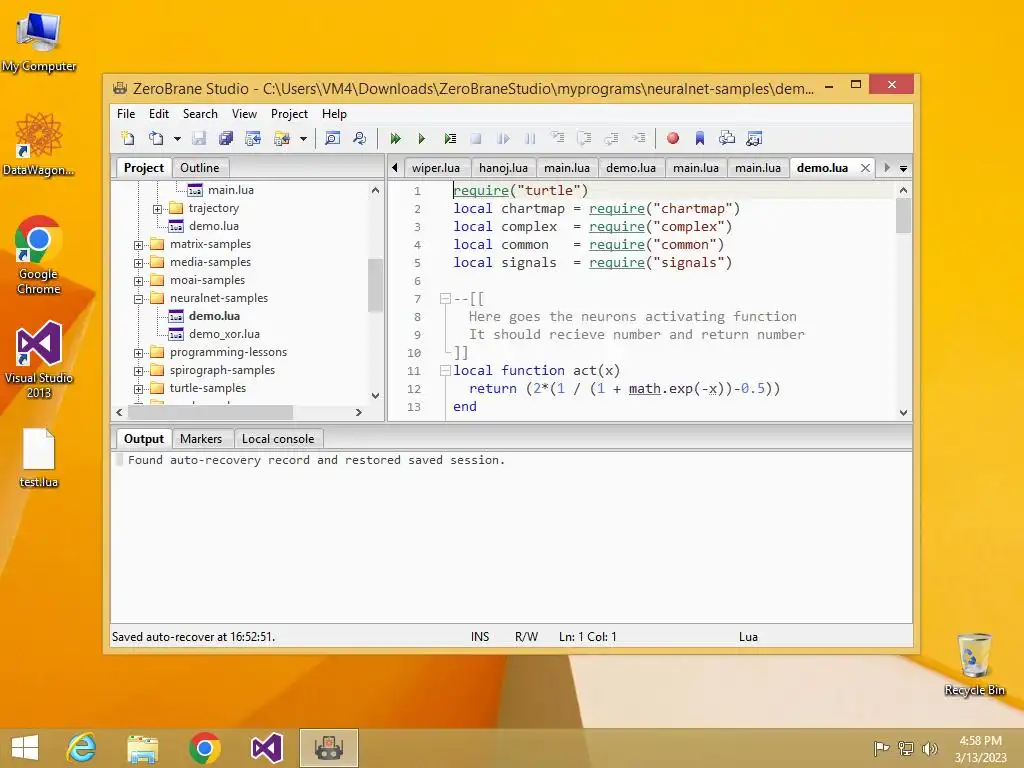Switch to the Outline tab
1024x768 pixels.
coord(200,168)
